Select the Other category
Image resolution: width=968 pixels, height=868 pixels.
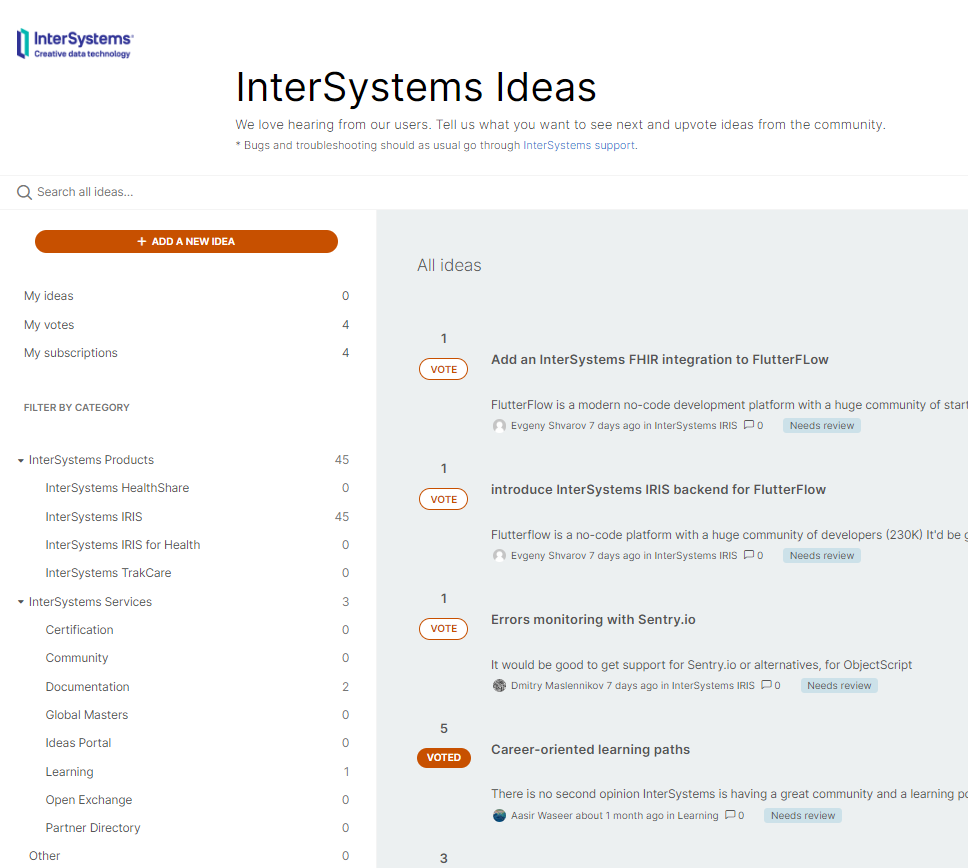[x=44, y=856]
